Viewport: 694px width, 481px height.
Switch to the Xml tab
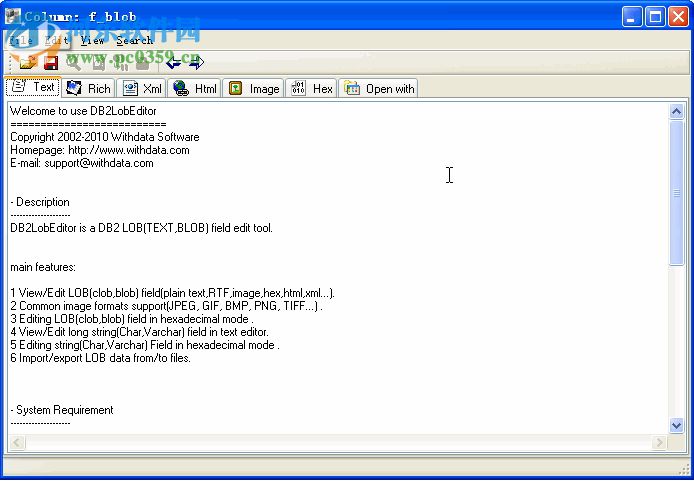coord(142,89)
